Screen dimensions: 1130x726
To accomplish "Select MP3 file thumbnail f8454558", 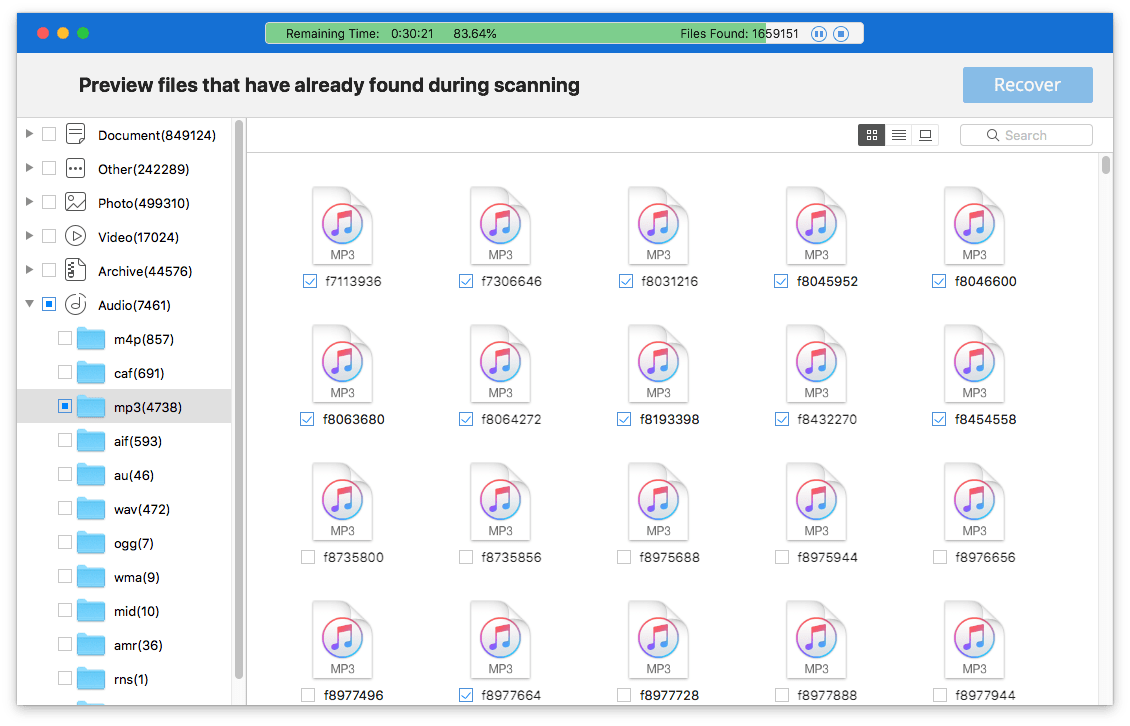I will point(974,363).
